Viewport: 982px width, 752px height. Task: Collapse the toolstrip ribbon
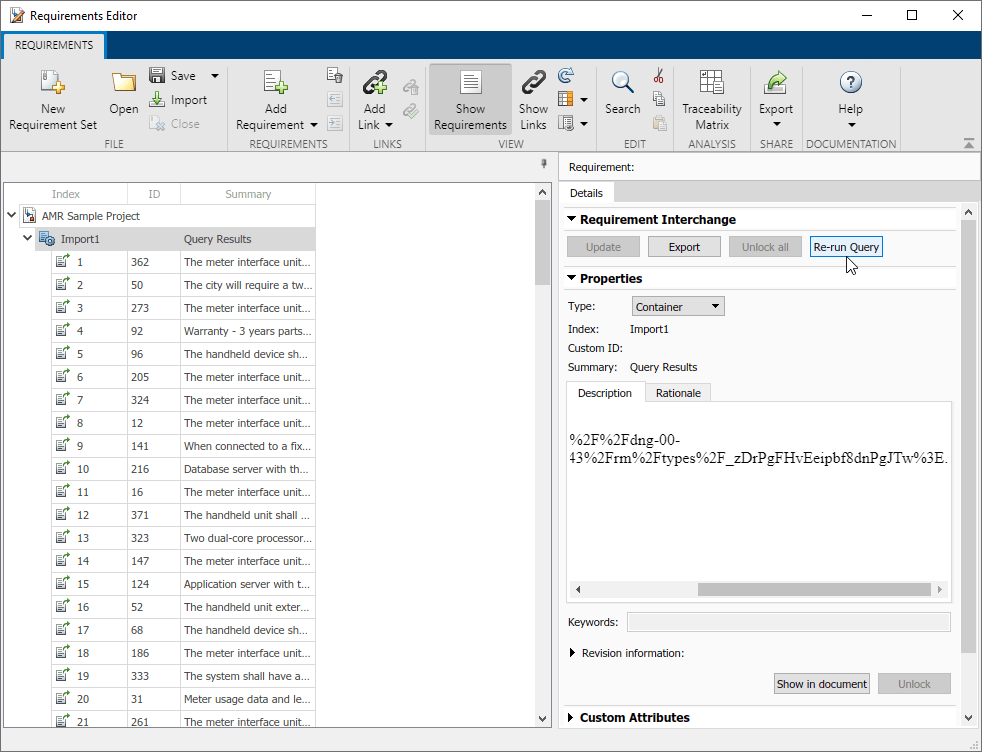click(969, 143)
